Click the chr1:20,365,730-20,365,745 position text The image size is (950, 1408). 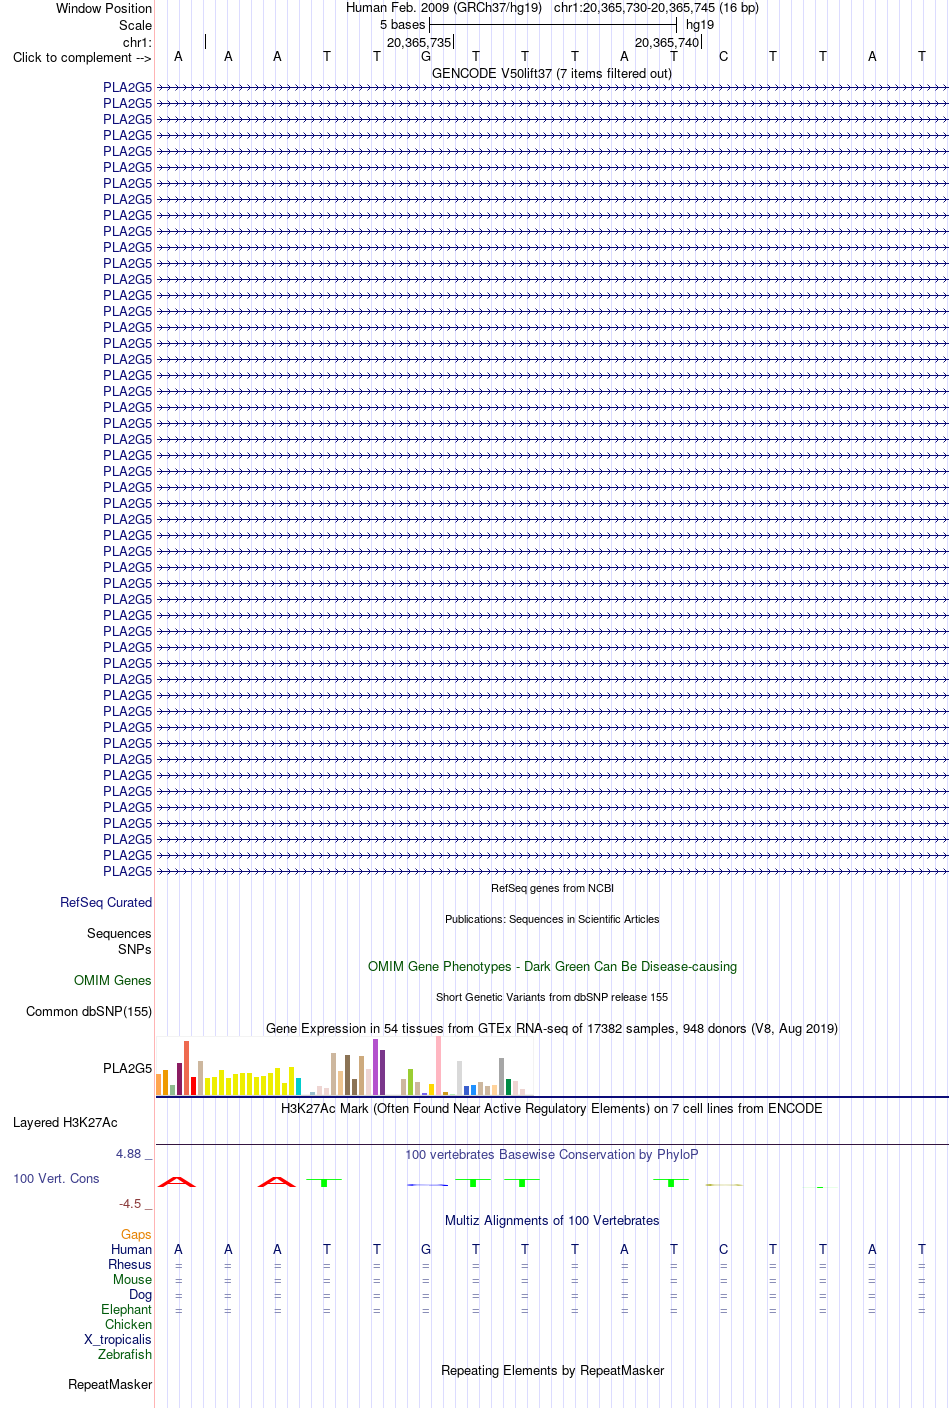tap(656, 7)
